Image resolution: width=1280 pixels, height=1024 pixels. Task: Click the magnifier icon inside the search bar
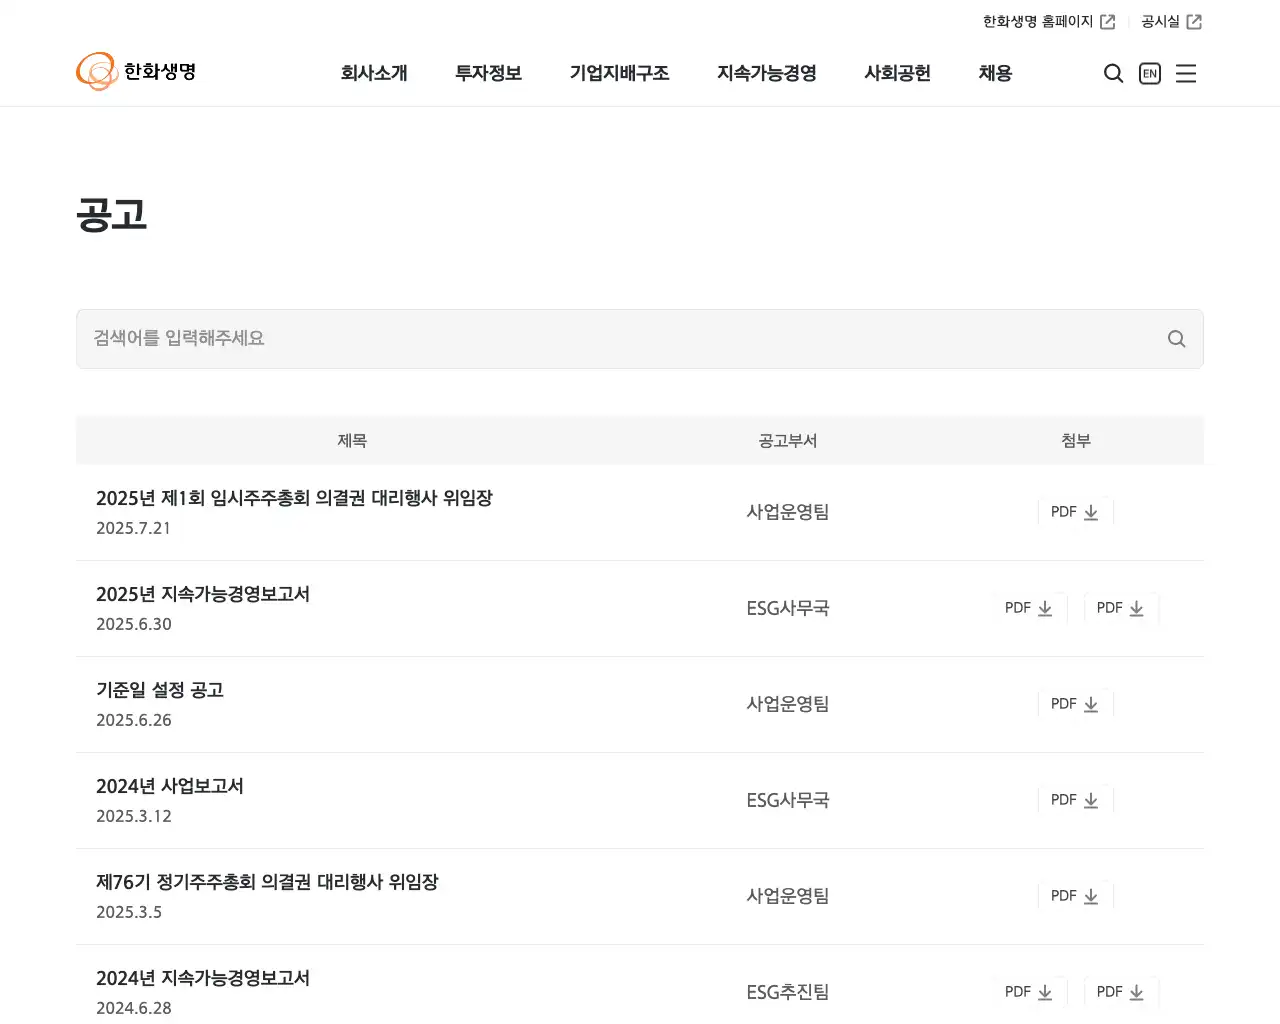(x=1177, y=339)
